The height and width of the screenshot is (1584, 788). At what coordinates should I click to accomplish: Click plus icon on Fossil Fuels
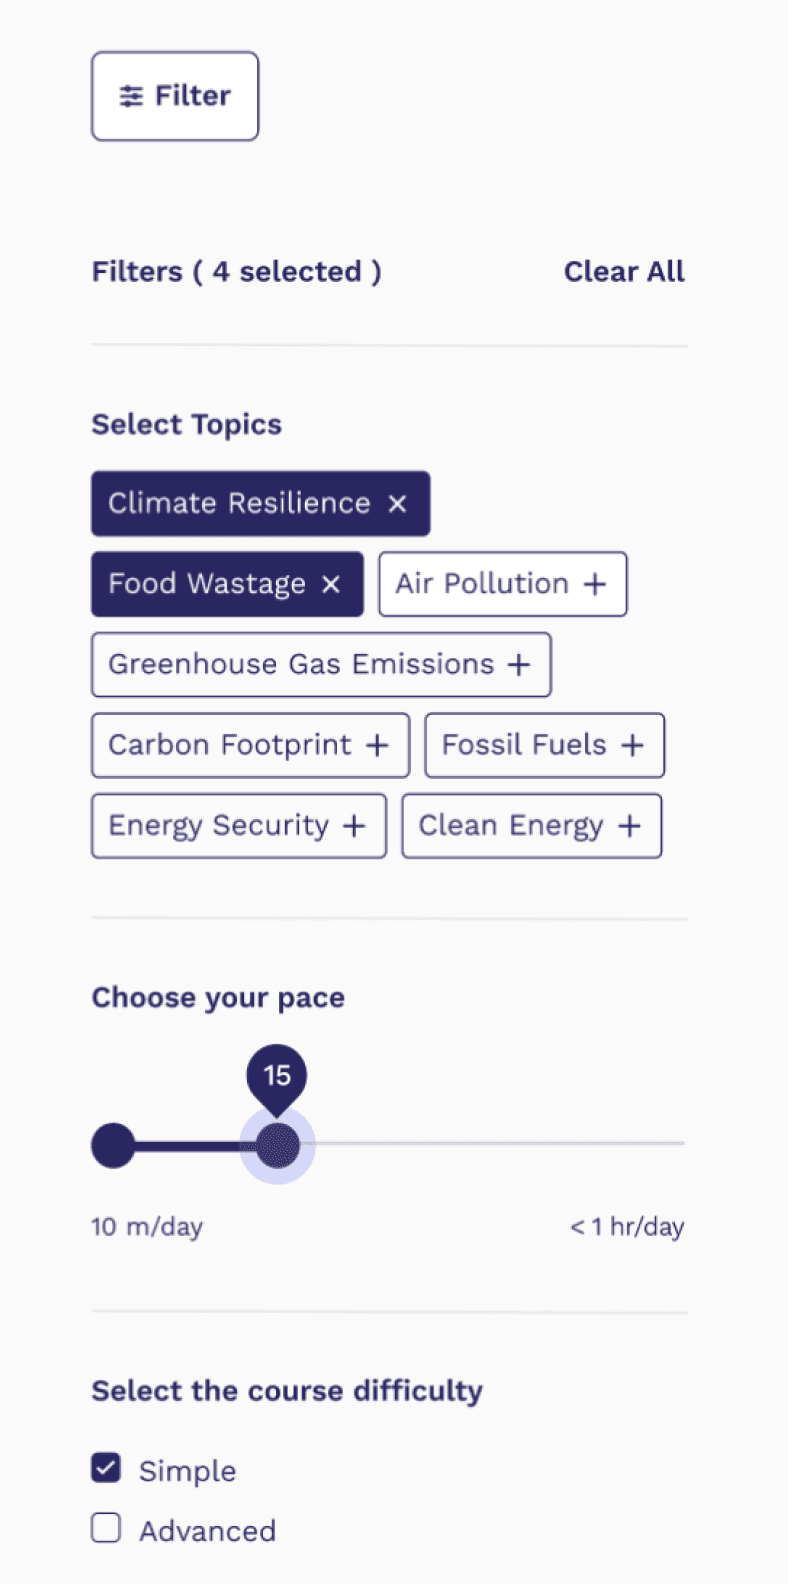(632, 746)
